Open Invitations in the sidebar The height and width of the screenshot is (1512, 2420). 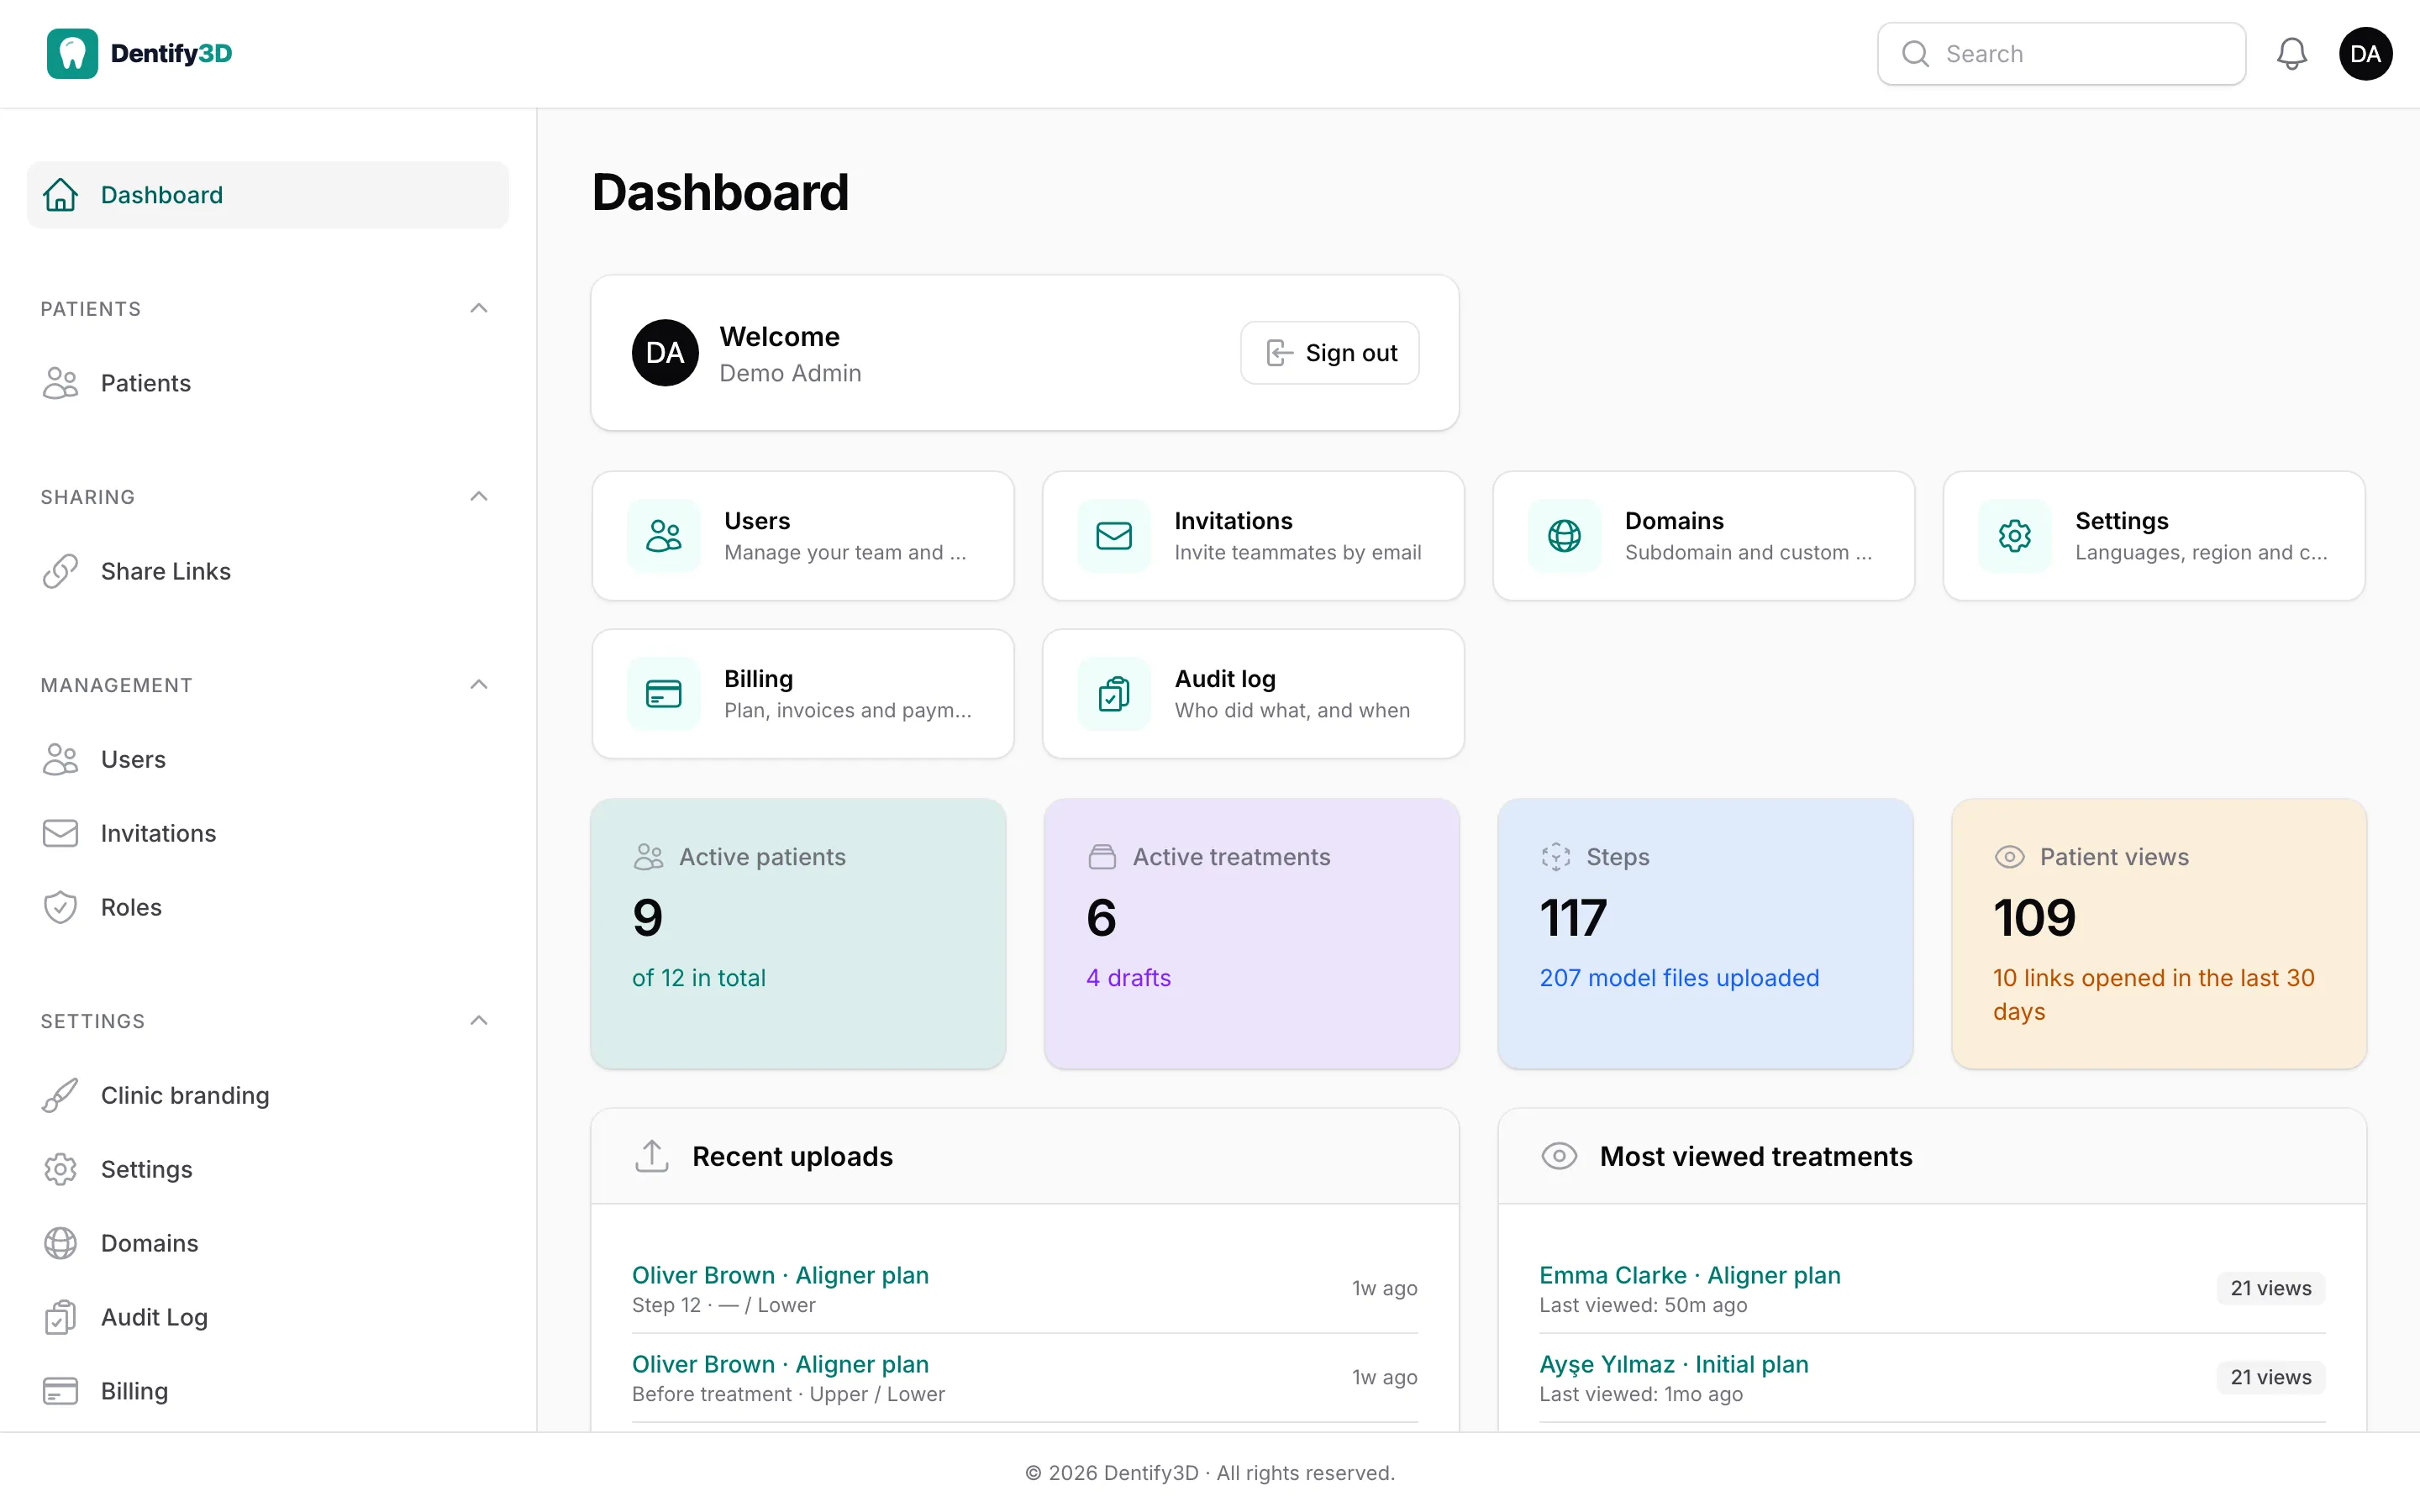pyautogui.click(x=268, y=833)
